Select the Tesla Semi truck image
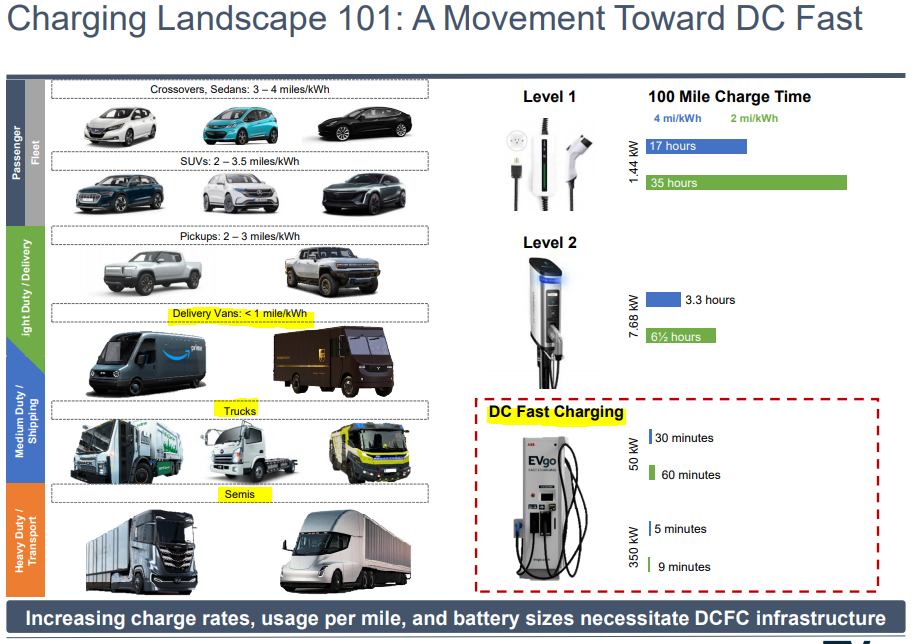This screenshot has width=918, height=644. (x=345, y=551)
